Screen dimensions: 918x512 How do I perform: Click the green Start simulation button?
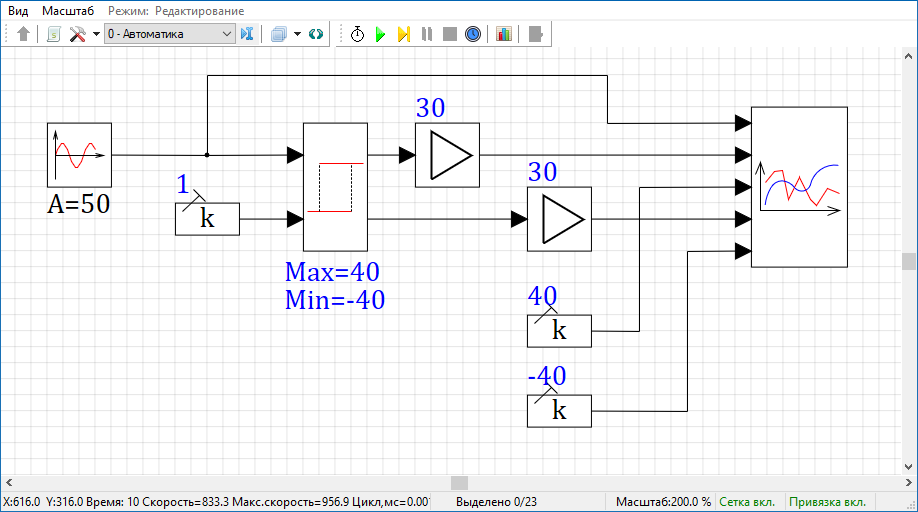pyautogui.click(x=380, y=34)
